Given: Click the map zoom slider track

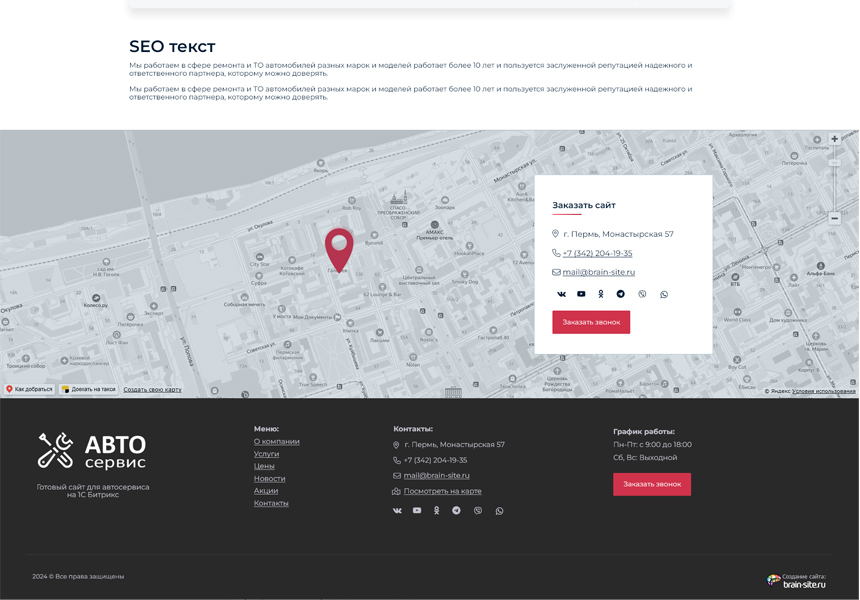Looking at the screenshot, I should pyautogui.click(x=834, y=180).
